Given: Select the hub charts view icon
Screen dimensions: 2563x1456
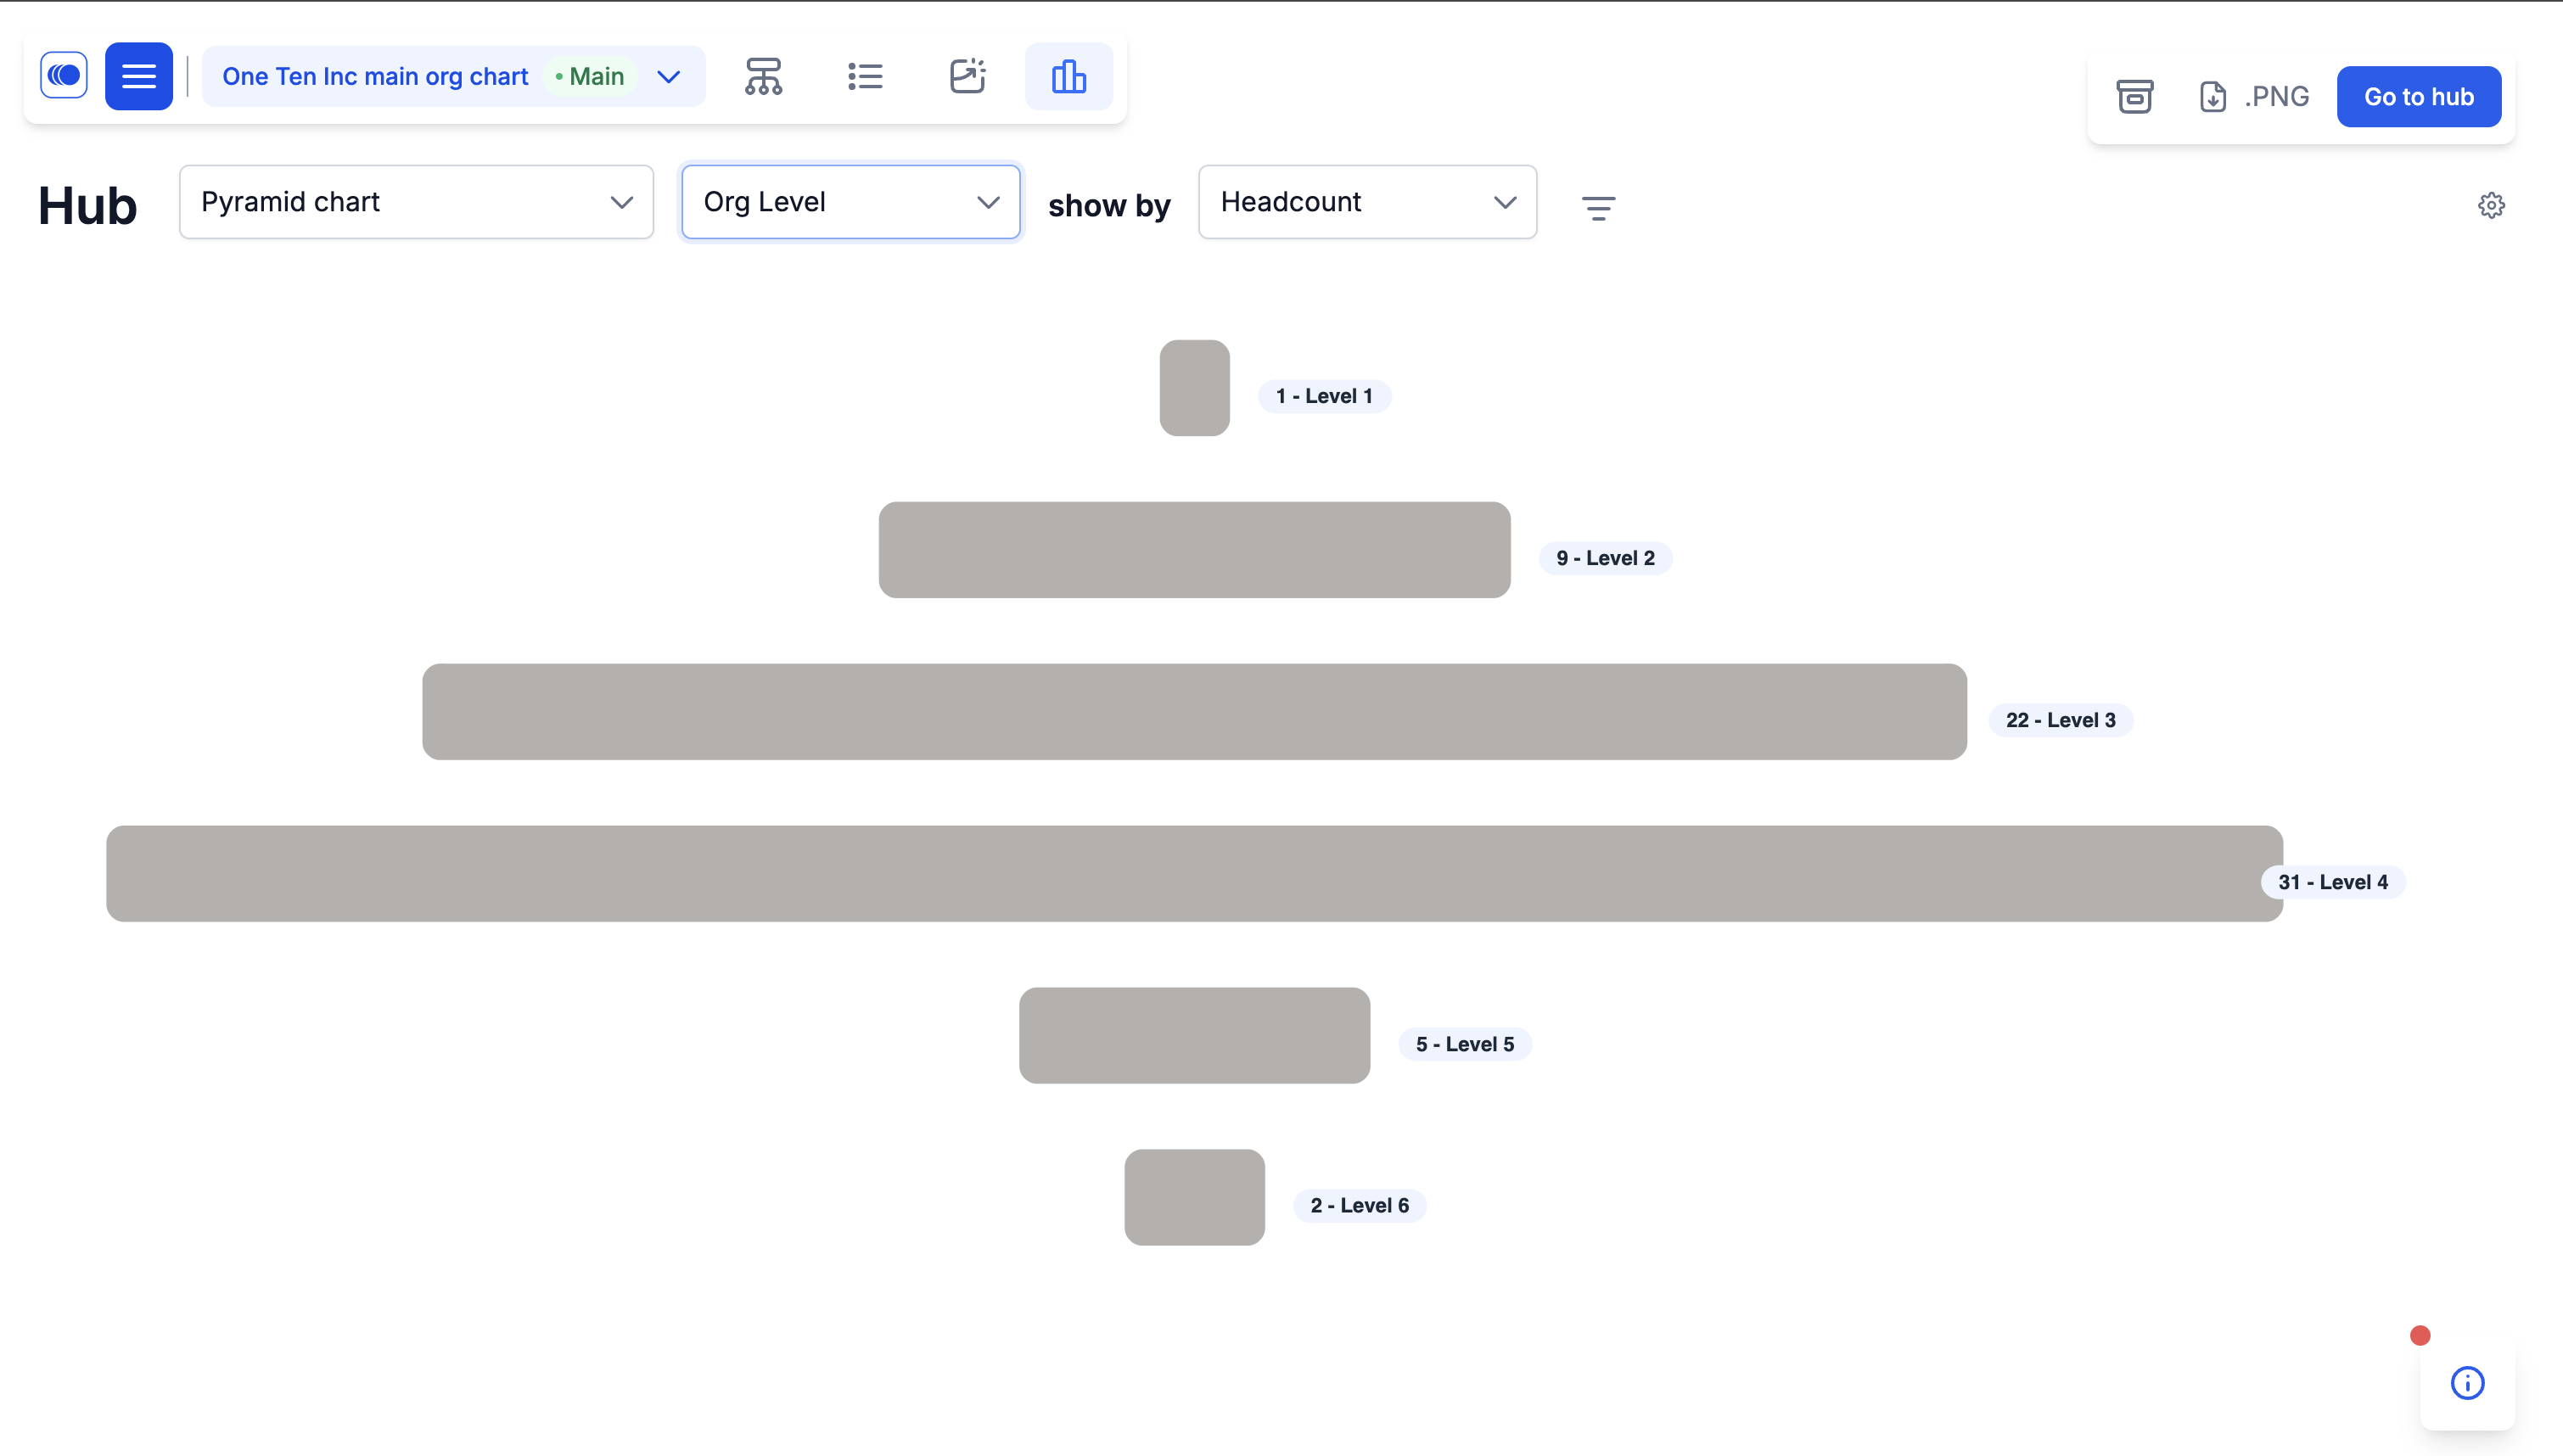Looking at the screenshot, I should [1068, 76].
